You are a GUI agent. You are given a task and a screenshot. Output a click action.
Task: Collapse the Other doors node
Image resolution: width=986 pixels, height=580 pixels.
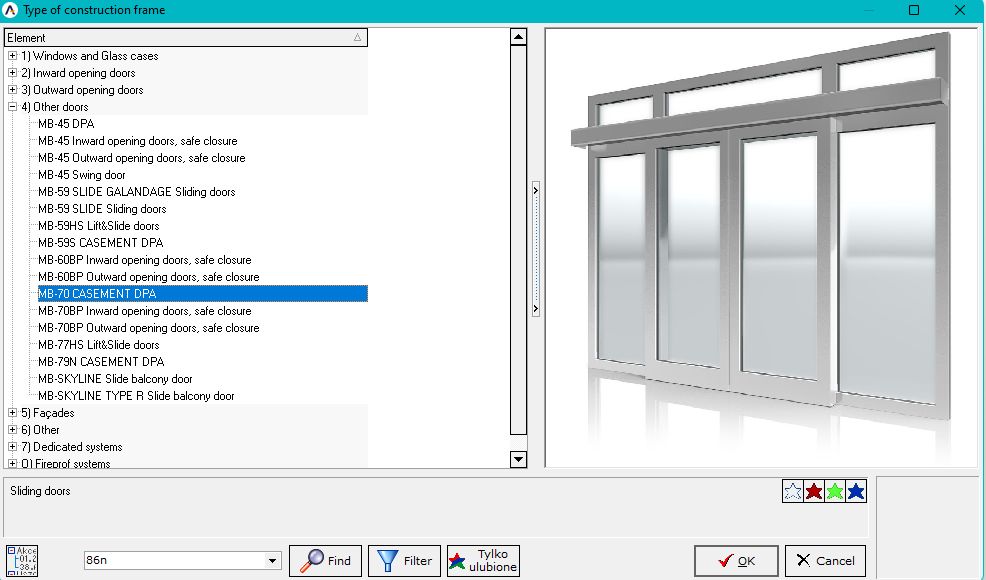coord(12,107)
